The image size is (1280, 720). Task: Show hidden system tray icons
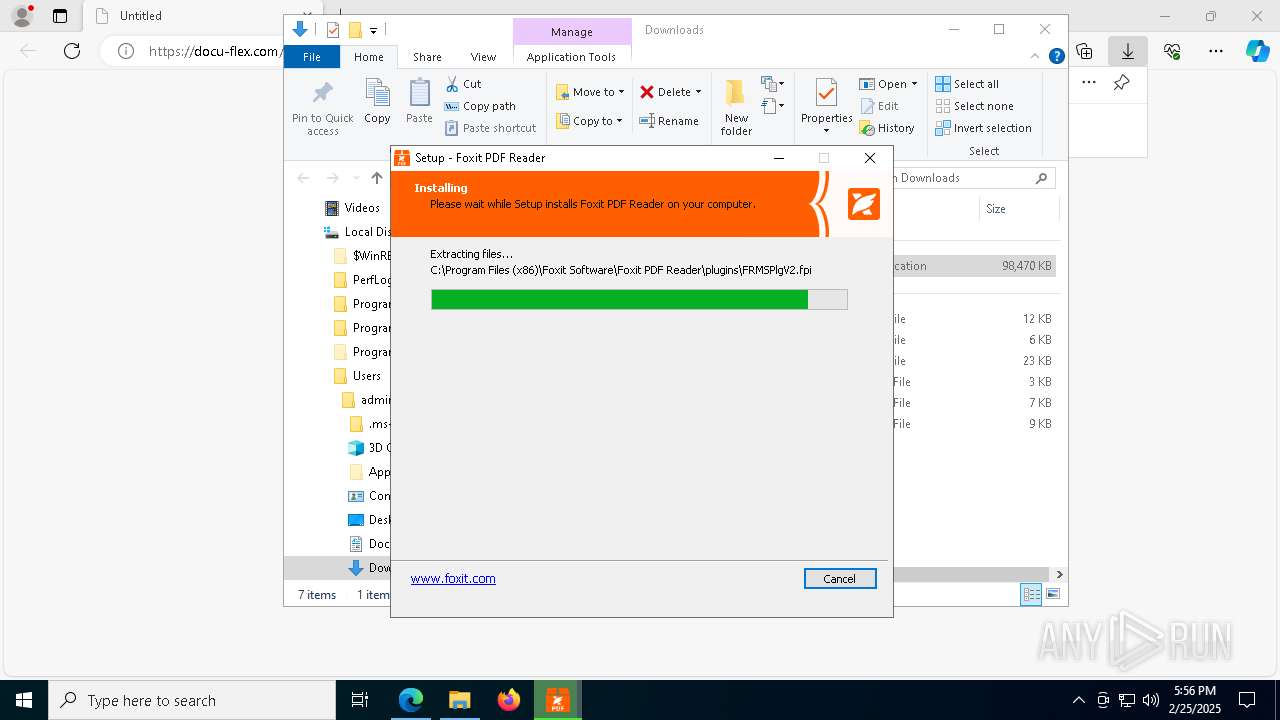1078,700
